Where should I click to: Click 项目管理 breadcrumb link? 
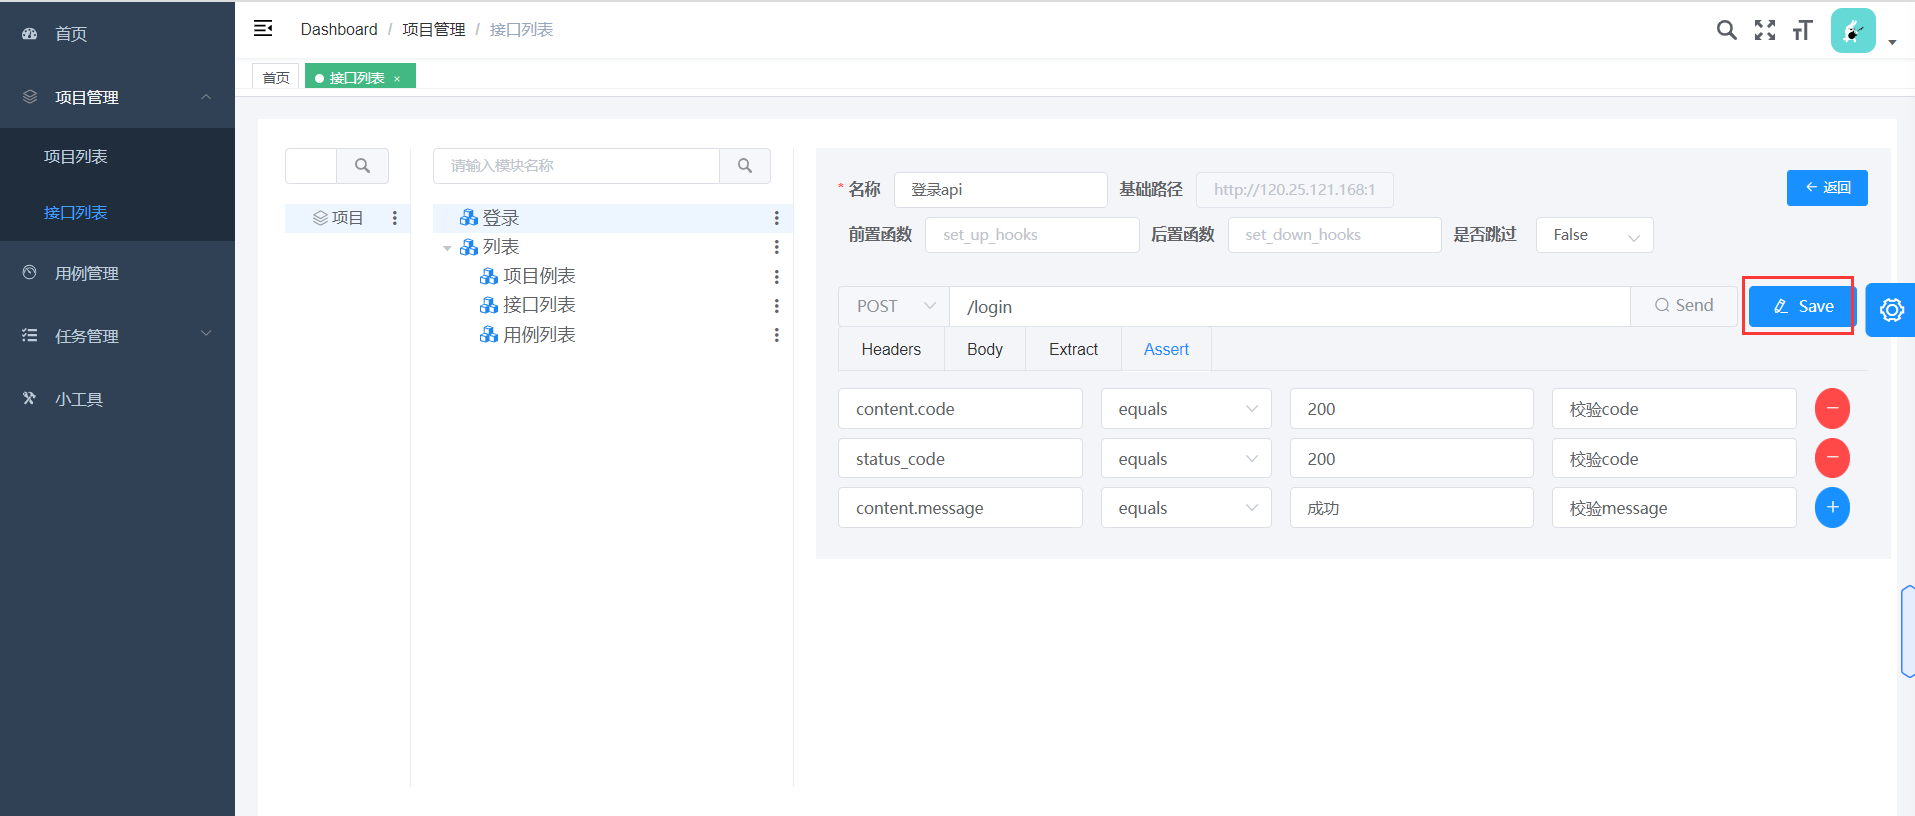(x=434, y=29)
